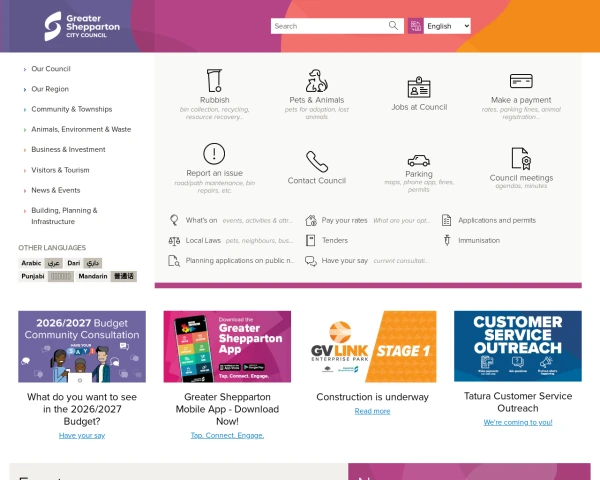Click the Tap. Connect. Engage. link
The image size is (600, 480).
pos(227,436)
